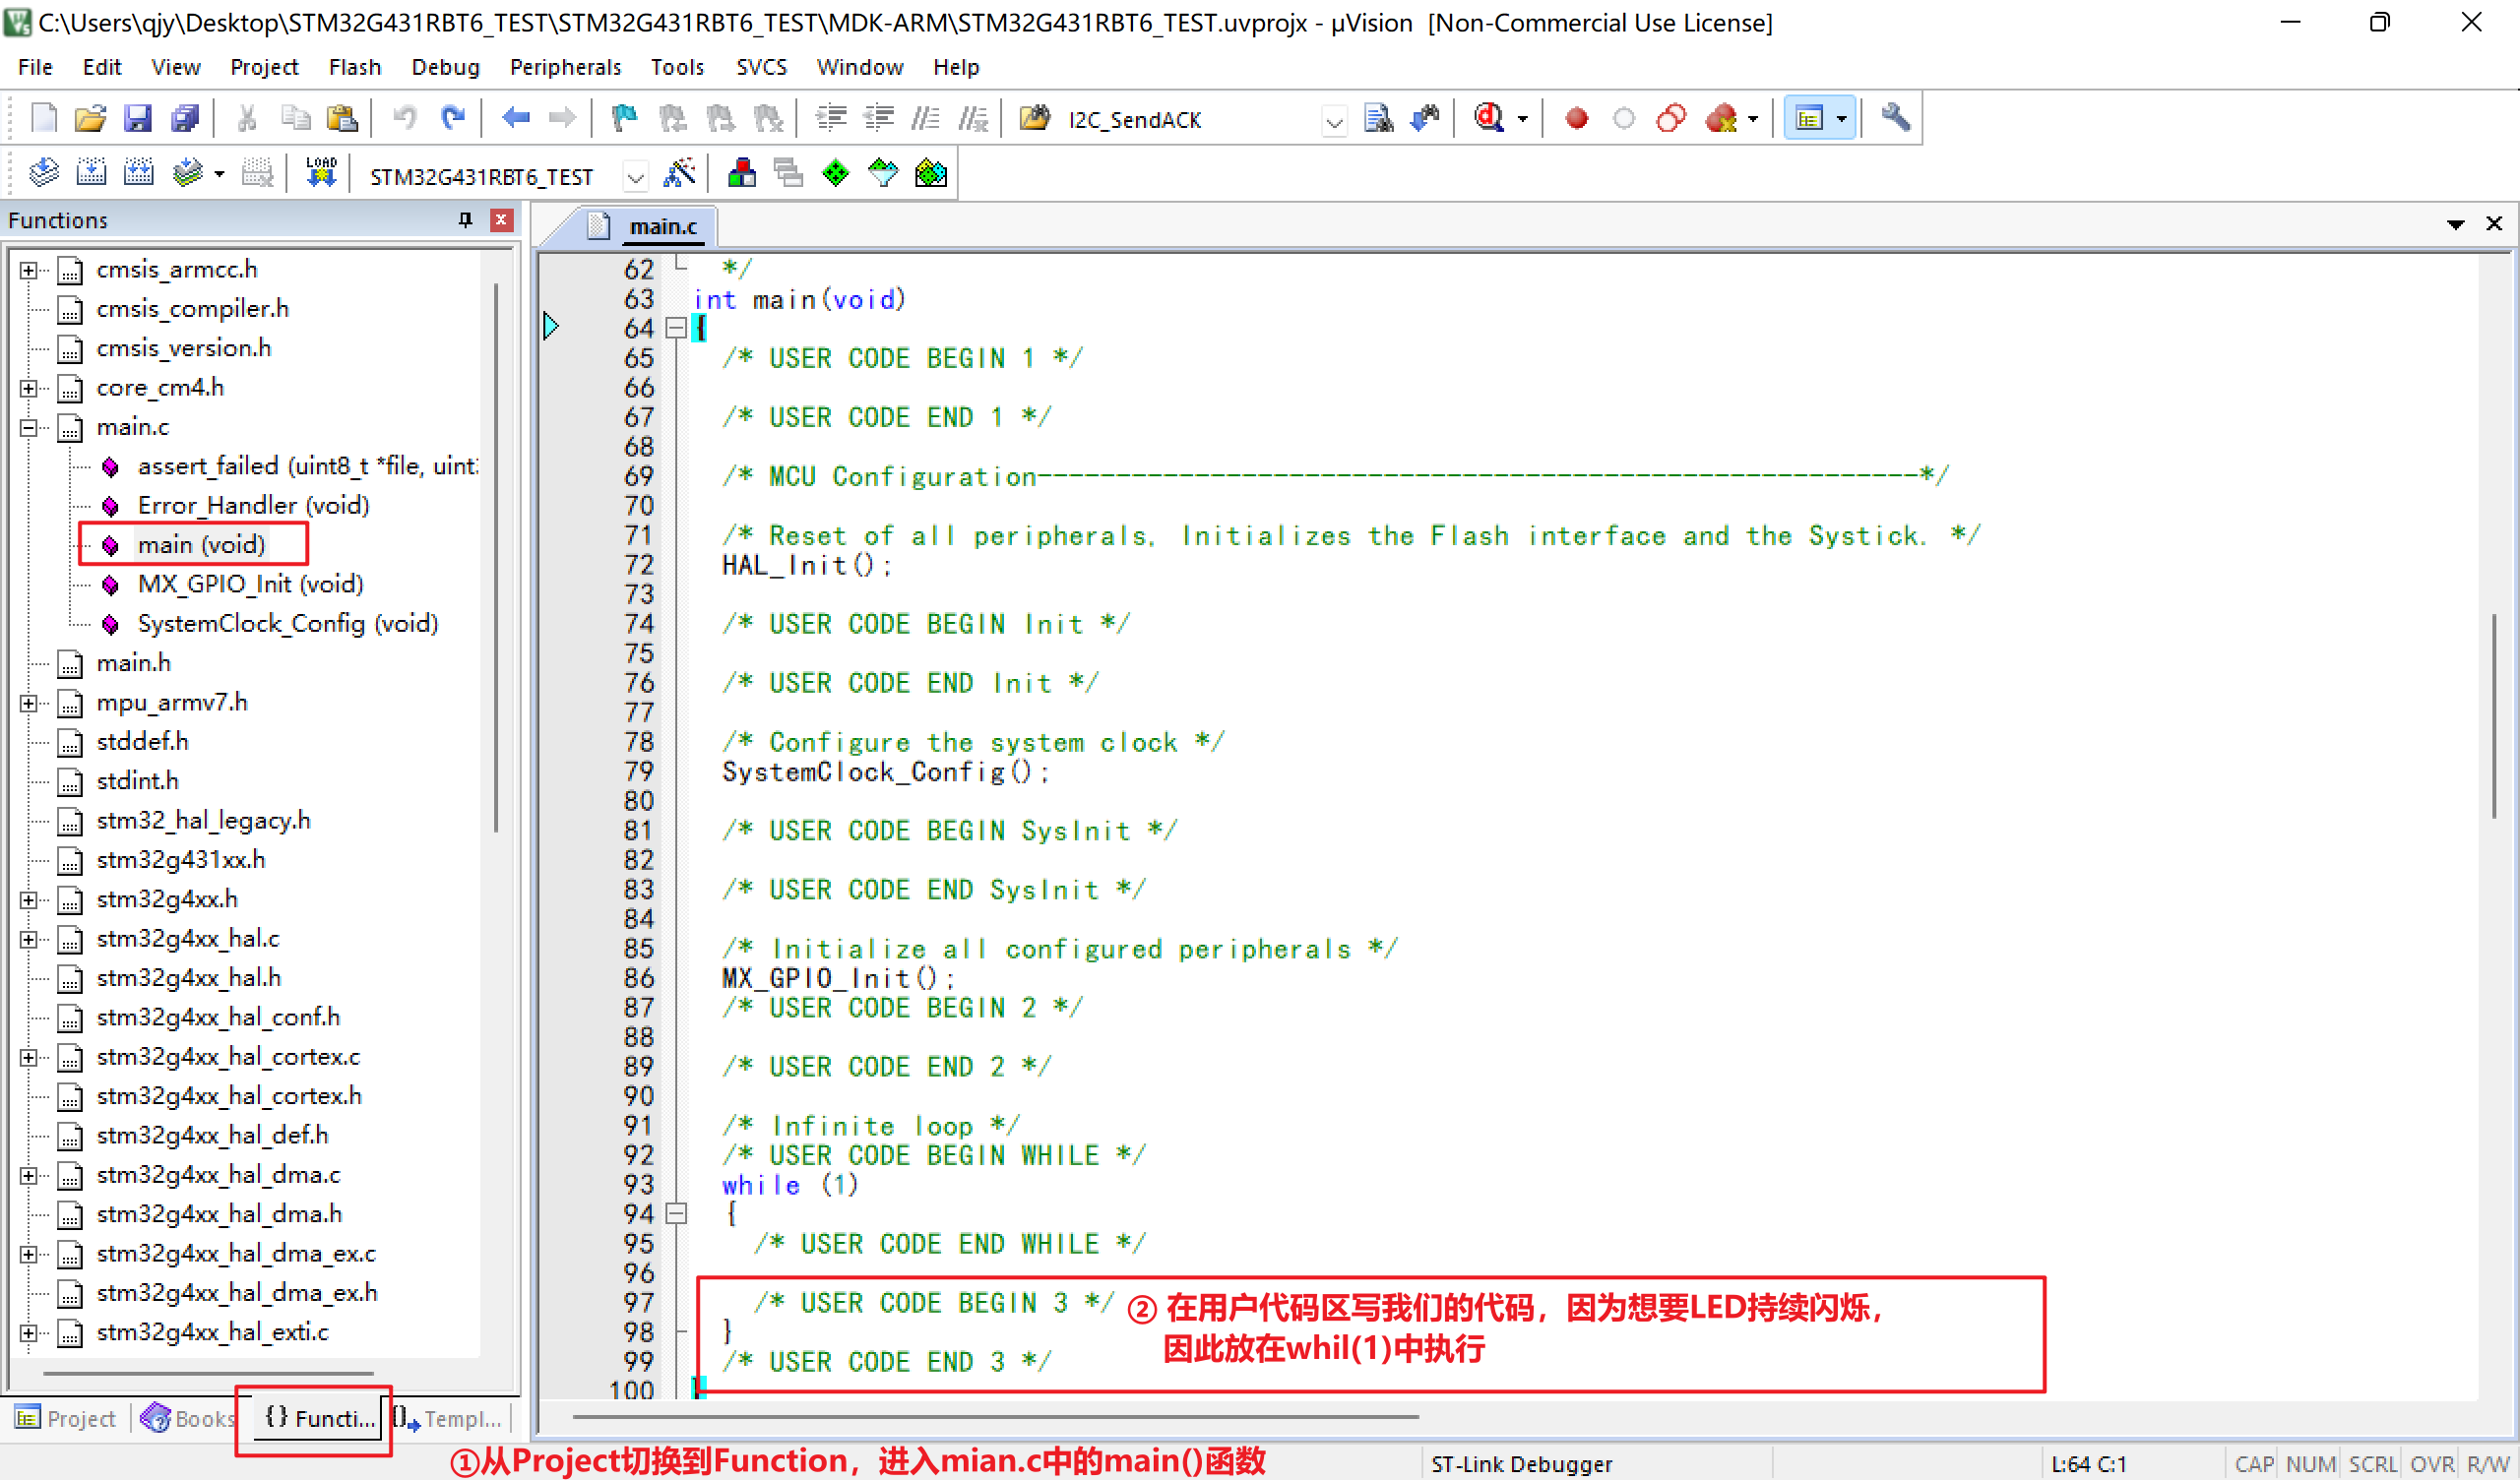This screenshot has width=2520, height=1480.
Task: Collapse the while loop fold at line 94
Action: pyautogui.click(x=676, y=1213)
